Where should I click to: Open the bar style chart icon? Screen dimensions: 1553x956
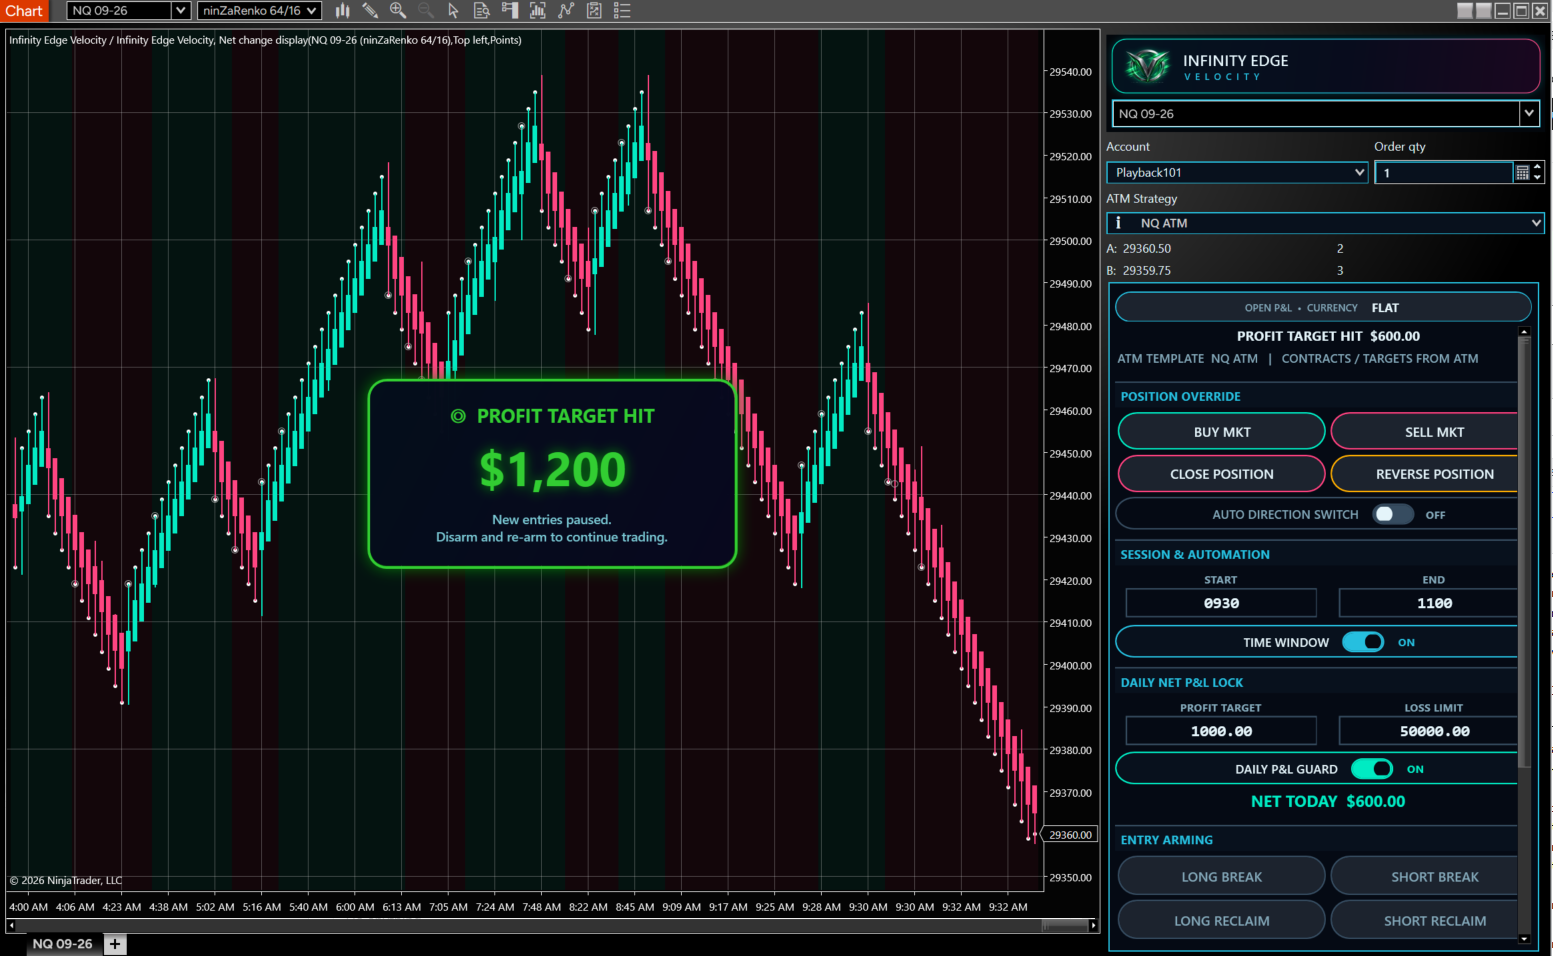coord(342,11)
